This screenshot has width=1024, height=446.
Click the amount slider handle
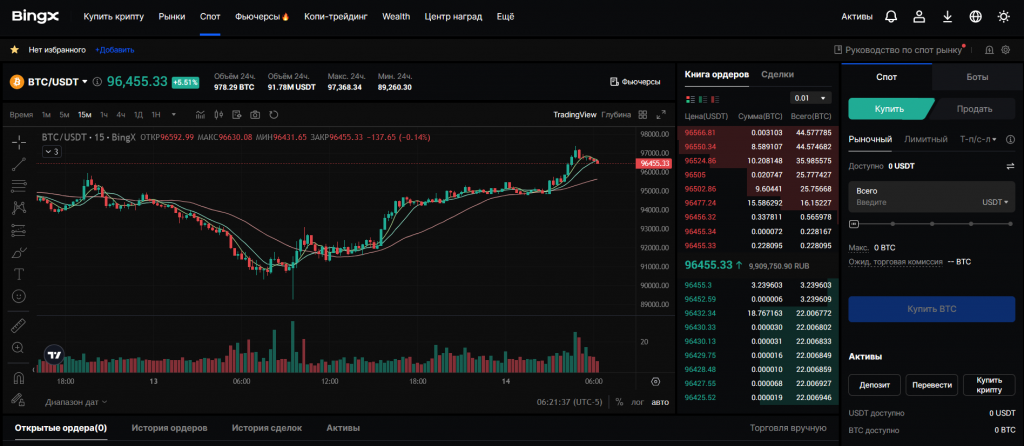click(854, 224)
